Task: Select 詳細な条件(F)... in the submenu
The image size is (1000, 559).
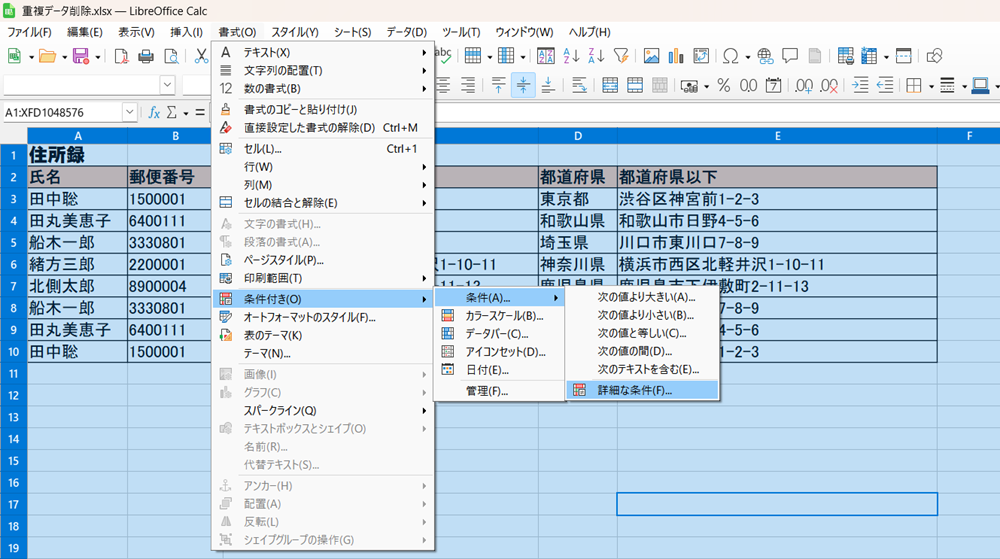Action: [x=634, y=390]
